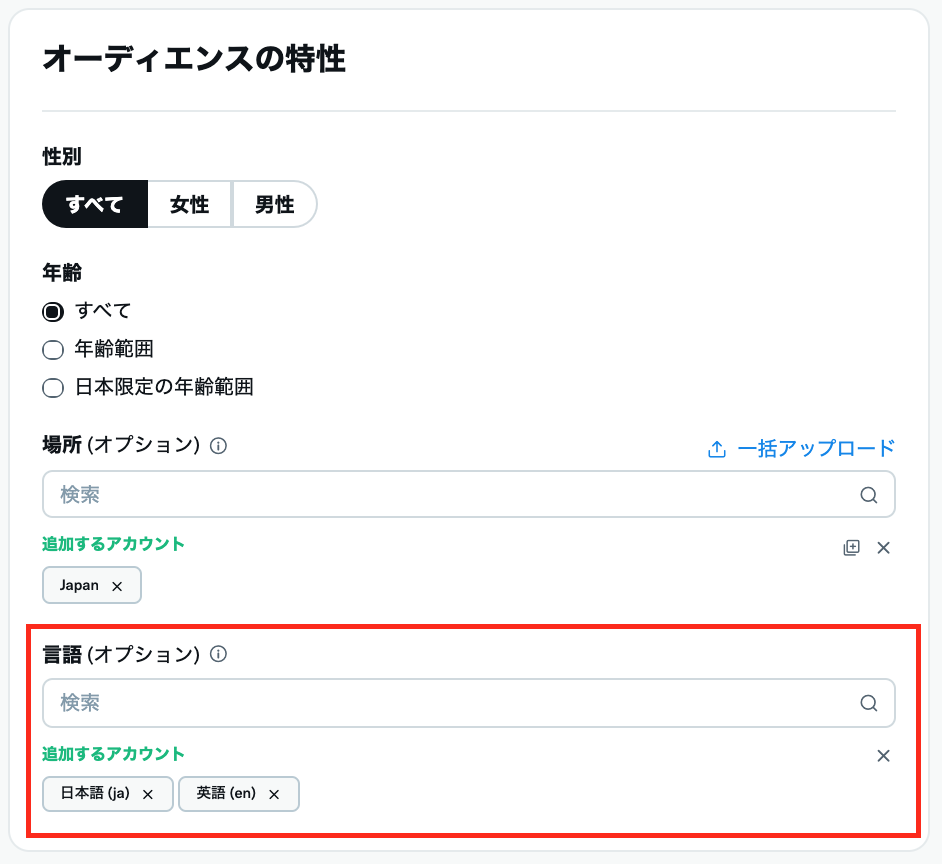This screenshot has width=942, height=864.
Task: Remove the Japan location tag
Action: tap(117, 586)
